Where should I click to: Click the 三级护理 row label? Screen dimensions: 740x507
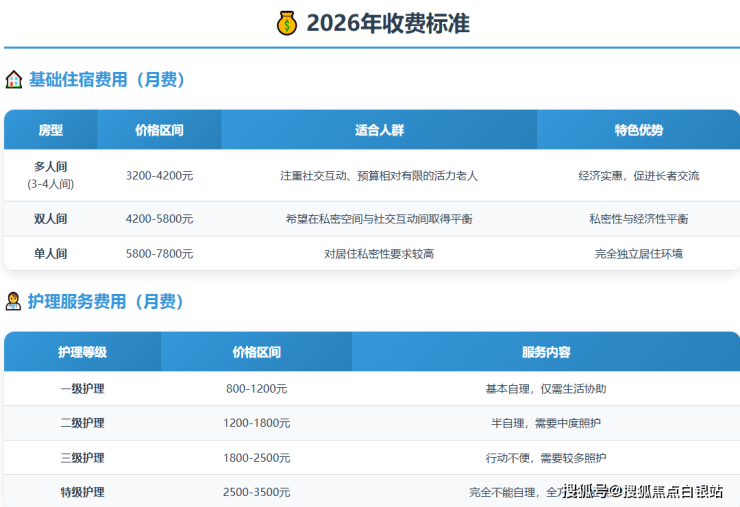click(x=82, y=458)
